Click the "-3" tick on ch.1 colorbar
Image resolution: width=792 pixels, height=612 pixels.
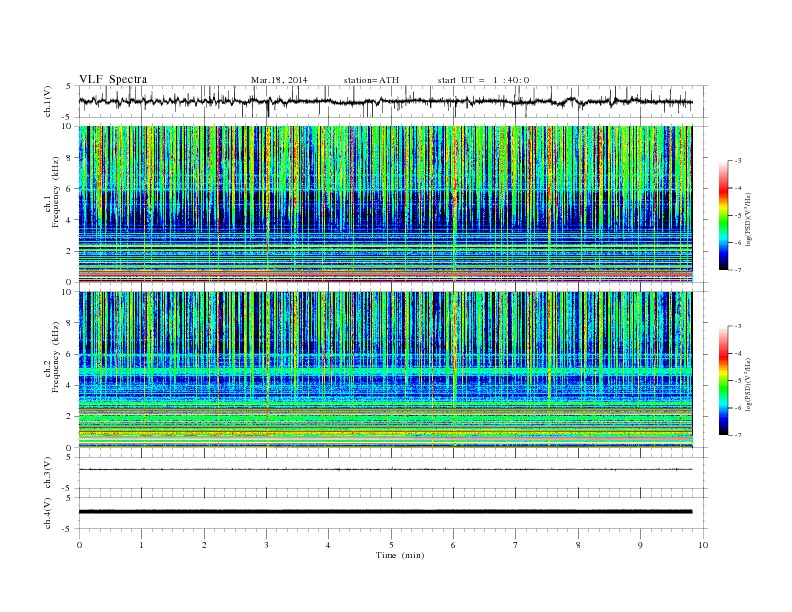click(x=738, y=161)
